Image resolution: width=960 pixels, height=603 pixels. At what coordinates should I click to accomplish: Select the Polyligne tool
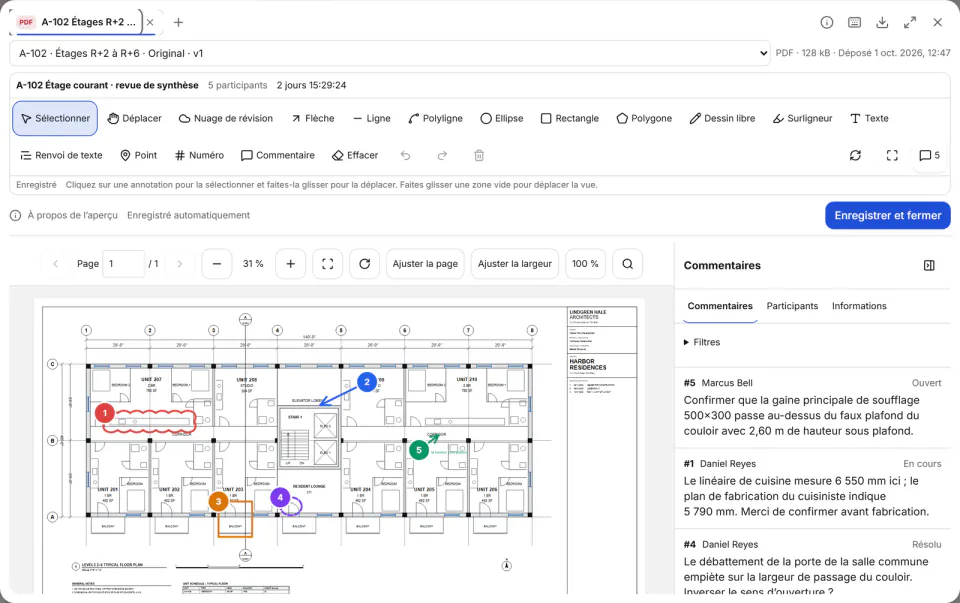(435, 118)
